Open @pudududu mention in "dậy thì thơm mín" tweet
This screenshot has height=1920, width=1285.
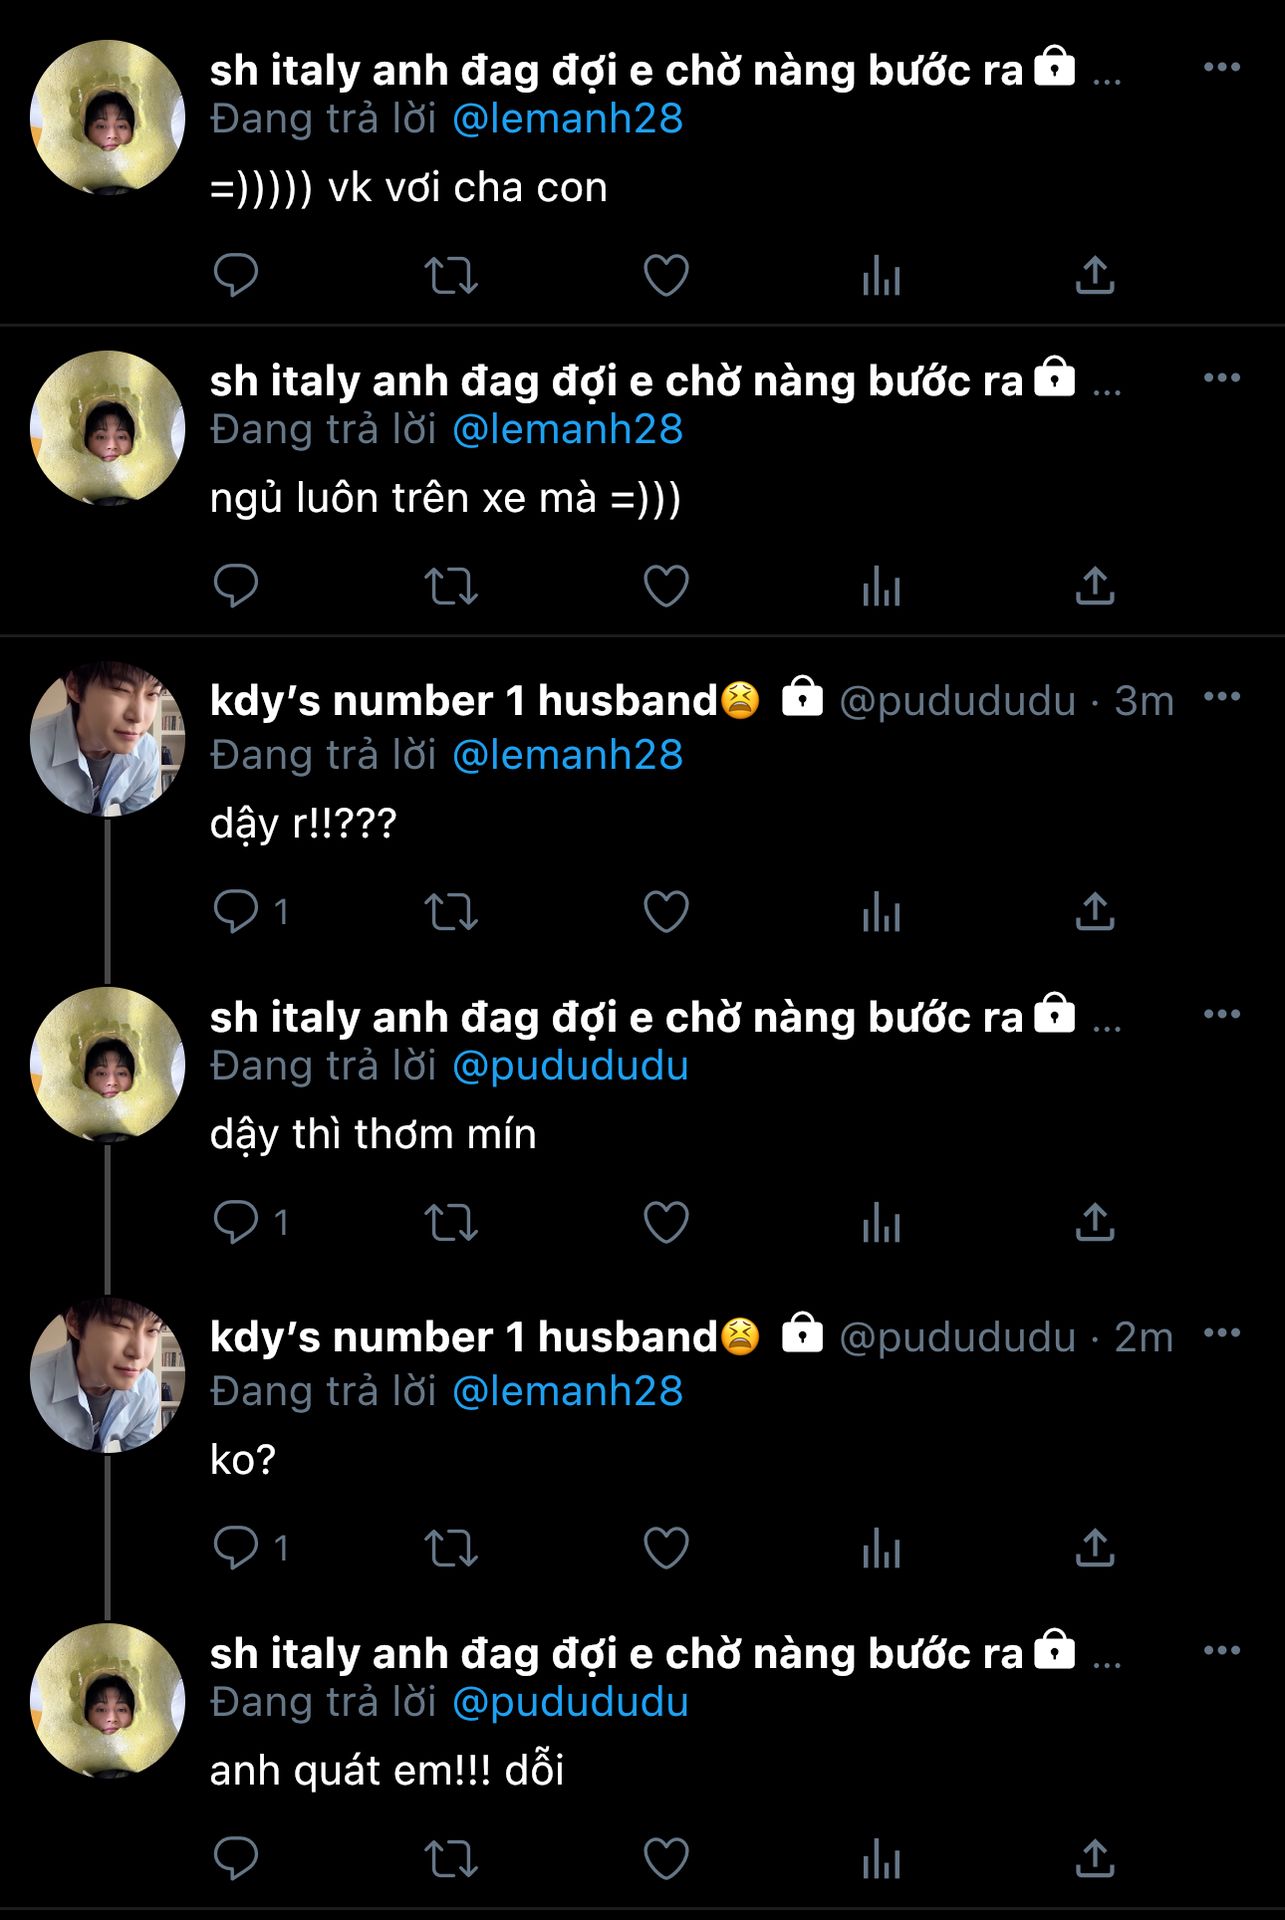click(x=571, y=1066)
